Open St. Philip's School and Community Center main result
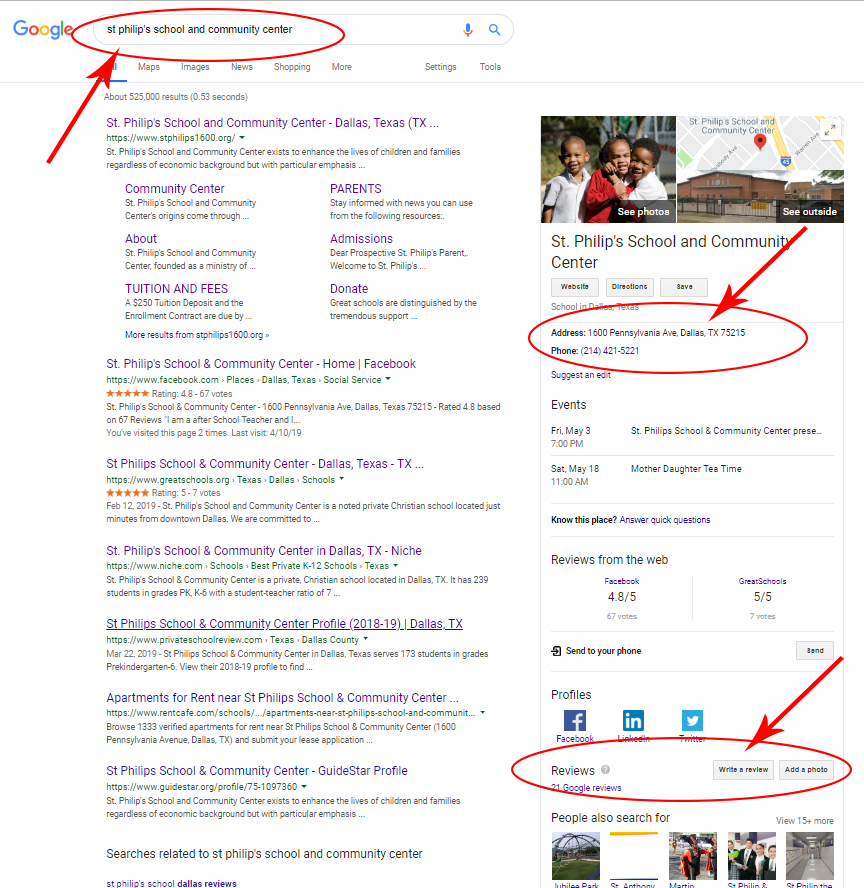 (x=272, y=123)
